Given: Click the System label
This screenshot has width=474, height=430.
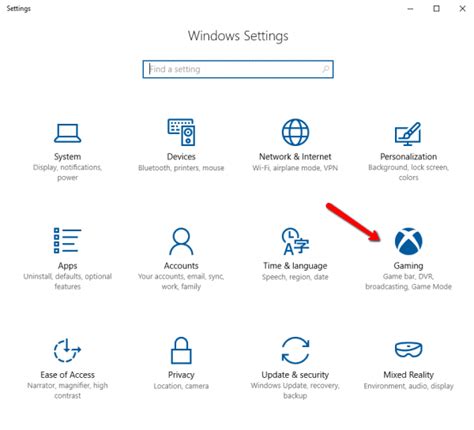Looking at the screenshot, I should 67,157.
